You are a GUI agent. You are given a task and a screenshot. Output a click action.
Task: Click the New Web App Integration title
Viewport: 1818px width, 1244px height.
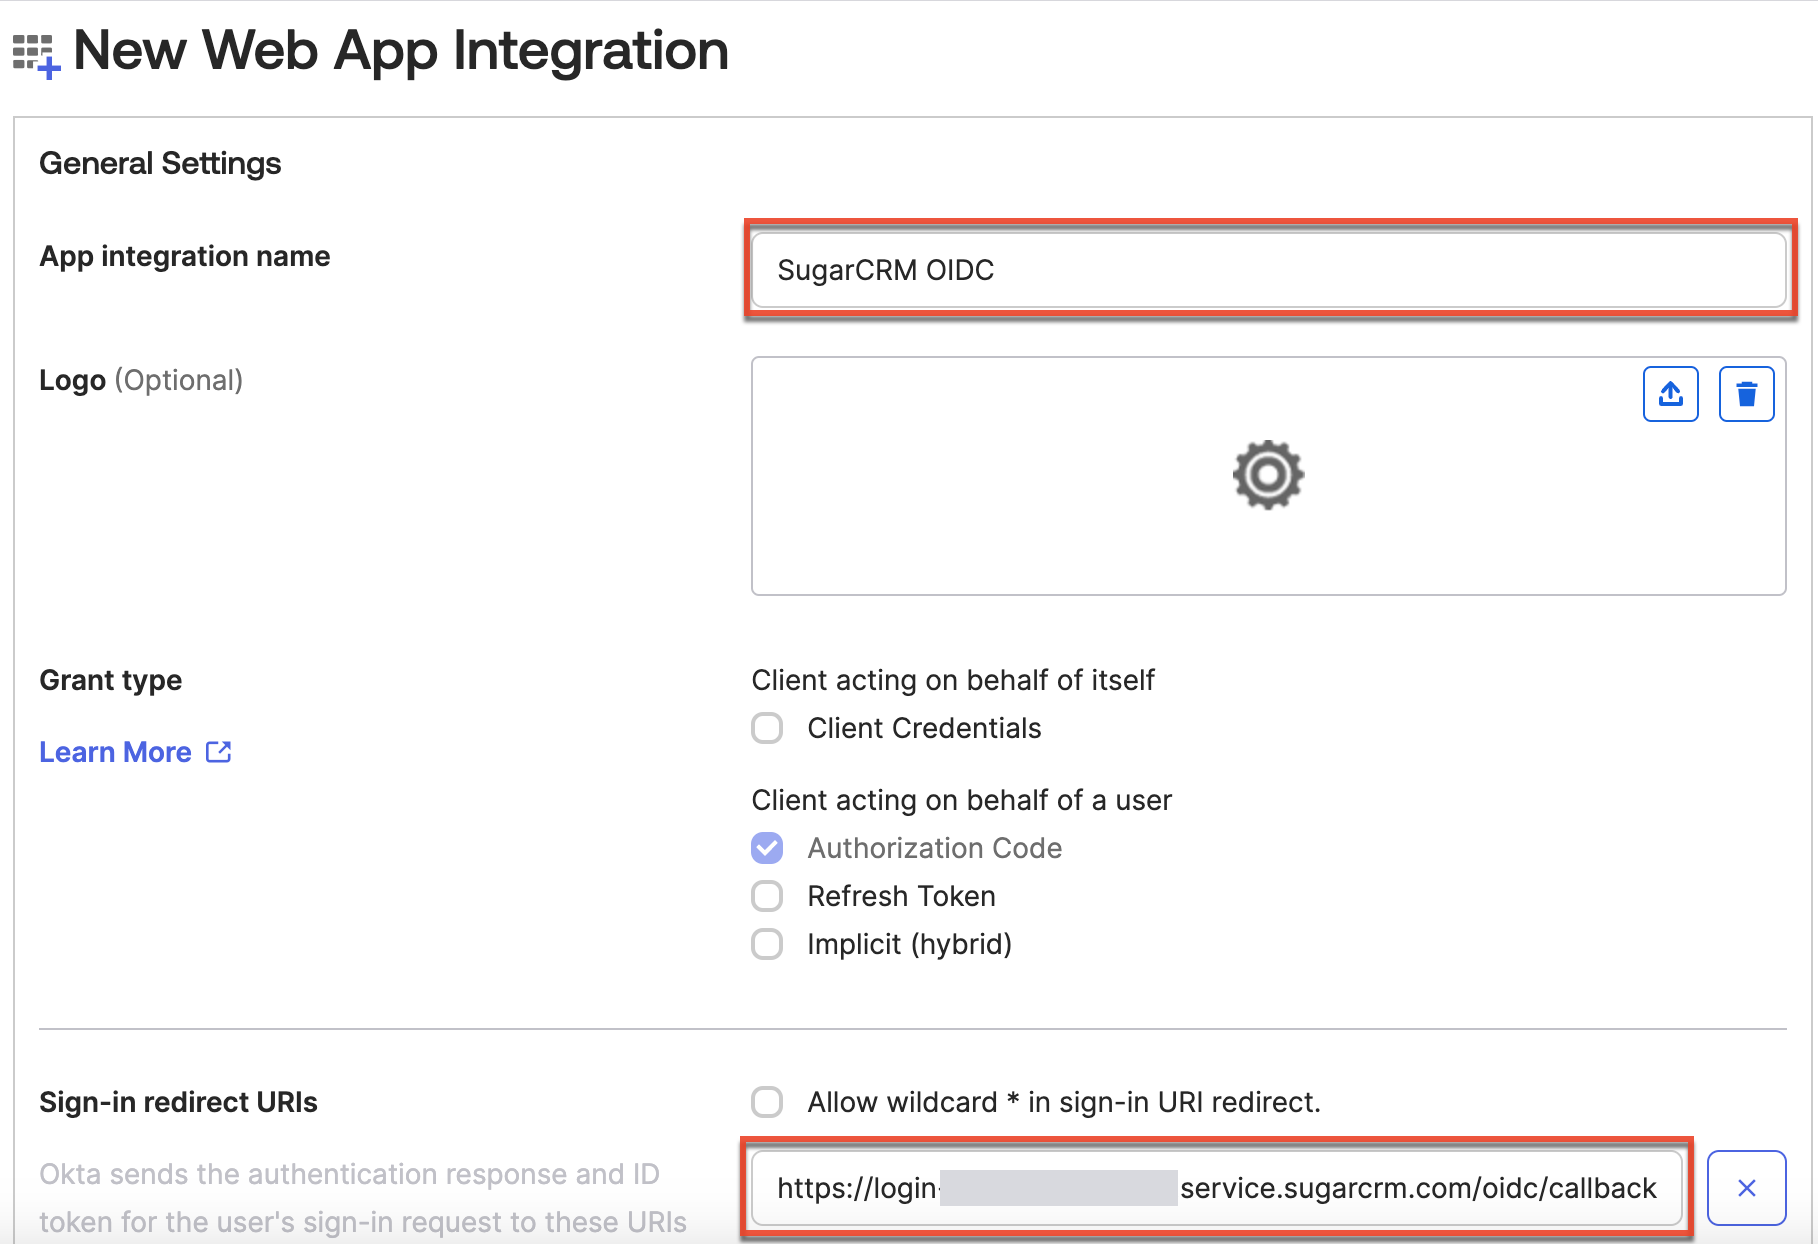tap(400, 50)
